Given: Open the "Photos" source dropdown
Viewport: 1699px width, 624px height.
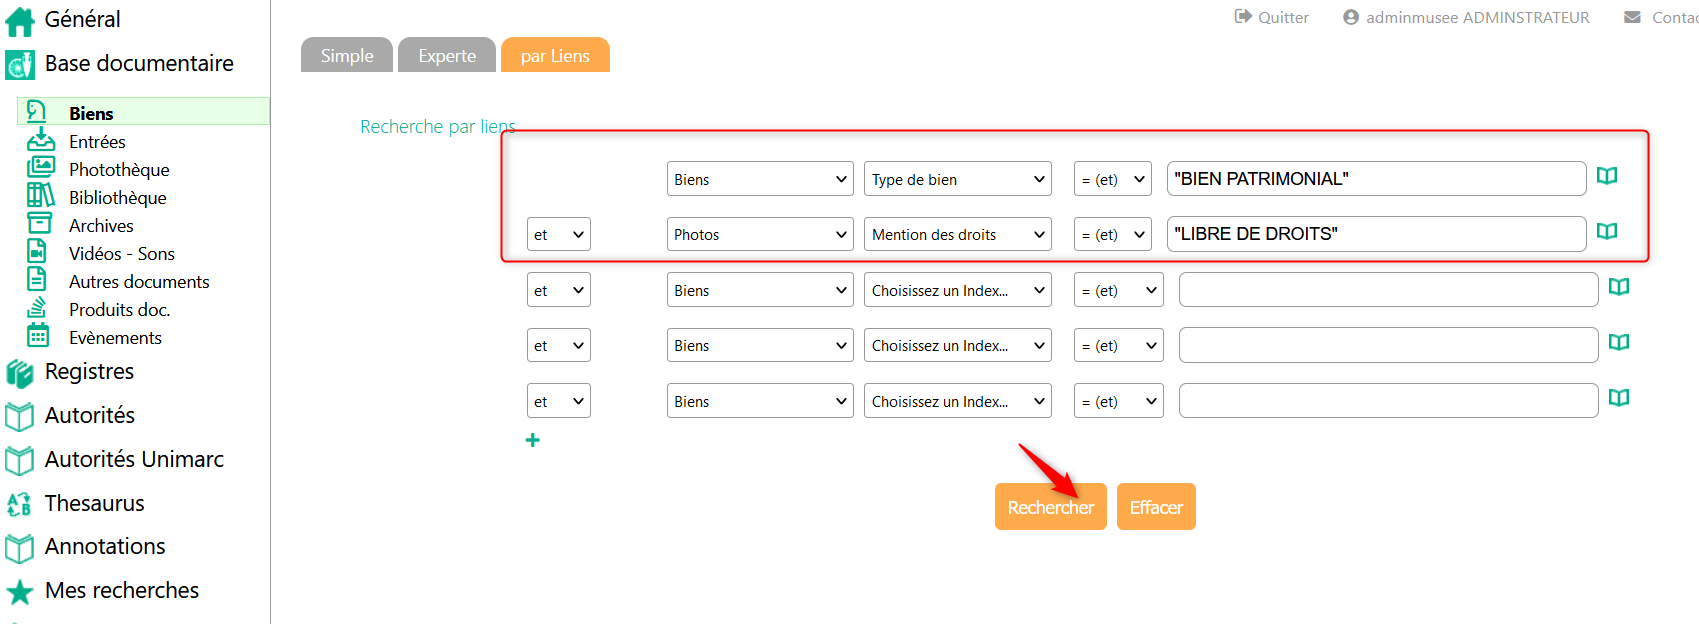Looking at the screenshot, I should click(759, 235).
